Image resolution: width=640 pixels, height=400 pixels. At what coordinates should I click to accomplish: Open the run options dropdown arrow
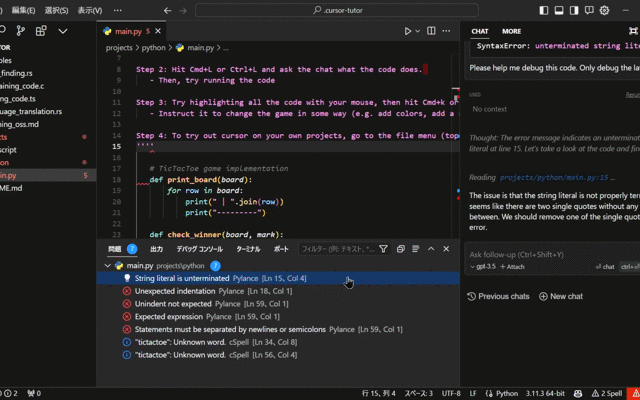pos(419,32)
